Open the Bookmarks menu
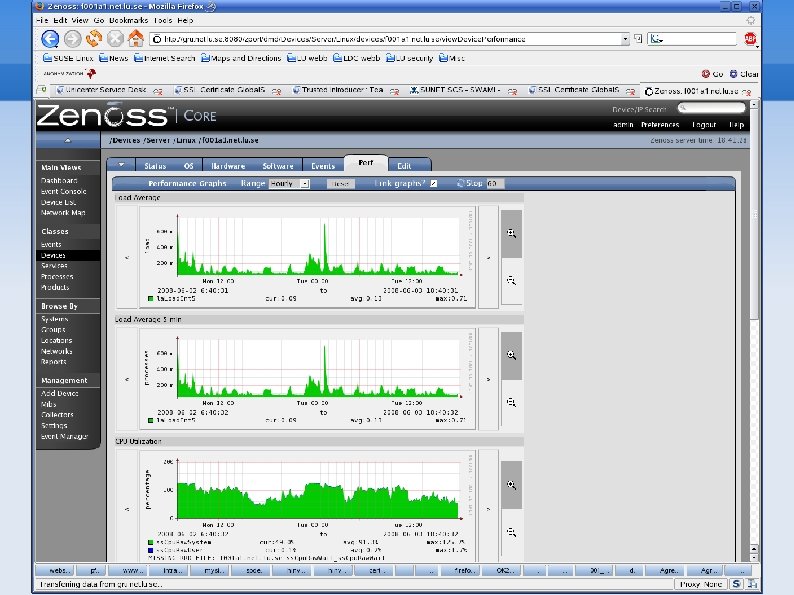 click(129, 20)
